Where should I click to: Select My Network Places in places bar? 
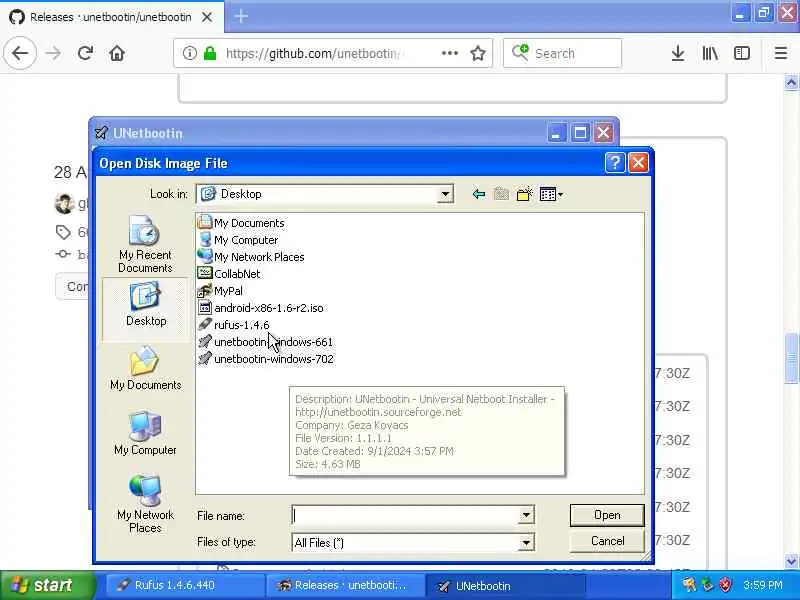(x=145, y=504)
